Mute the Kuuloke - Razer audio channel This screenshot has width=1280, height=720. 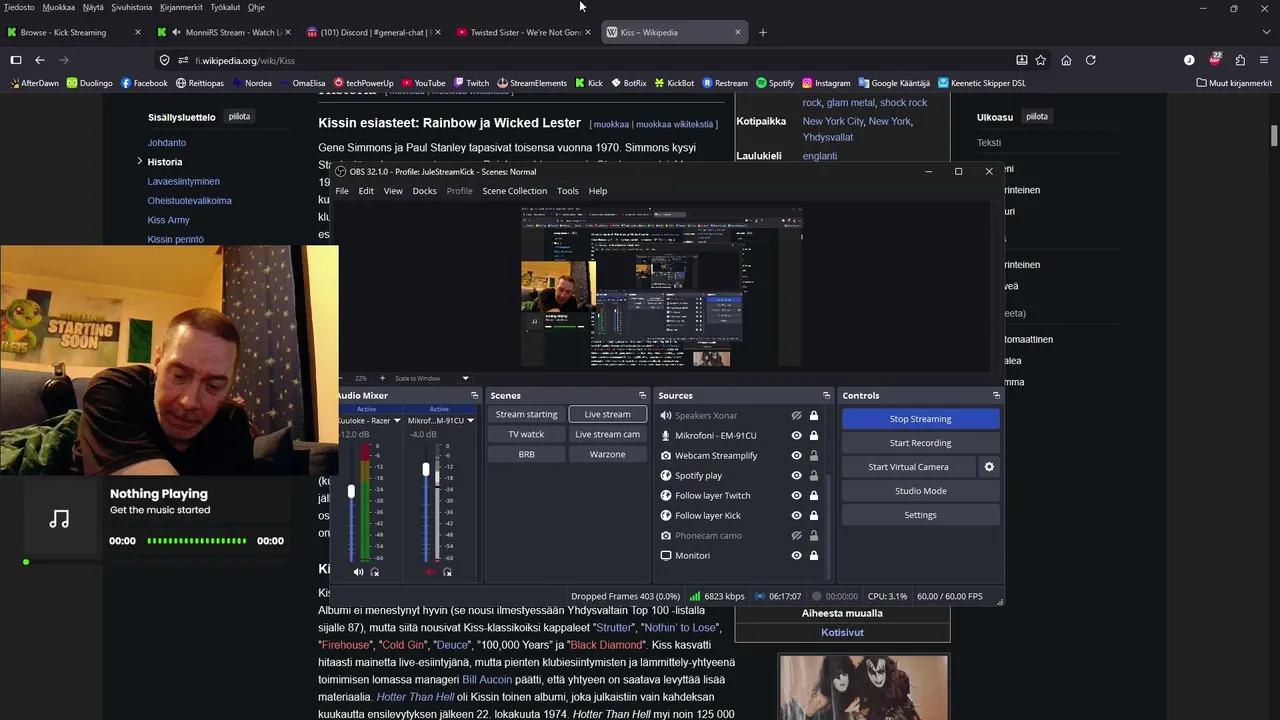pyautogui.click(x=358, y=572)
